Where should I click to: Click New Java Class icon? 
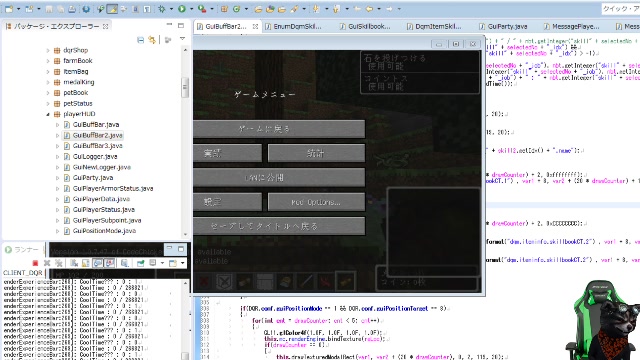pos(237,9)
